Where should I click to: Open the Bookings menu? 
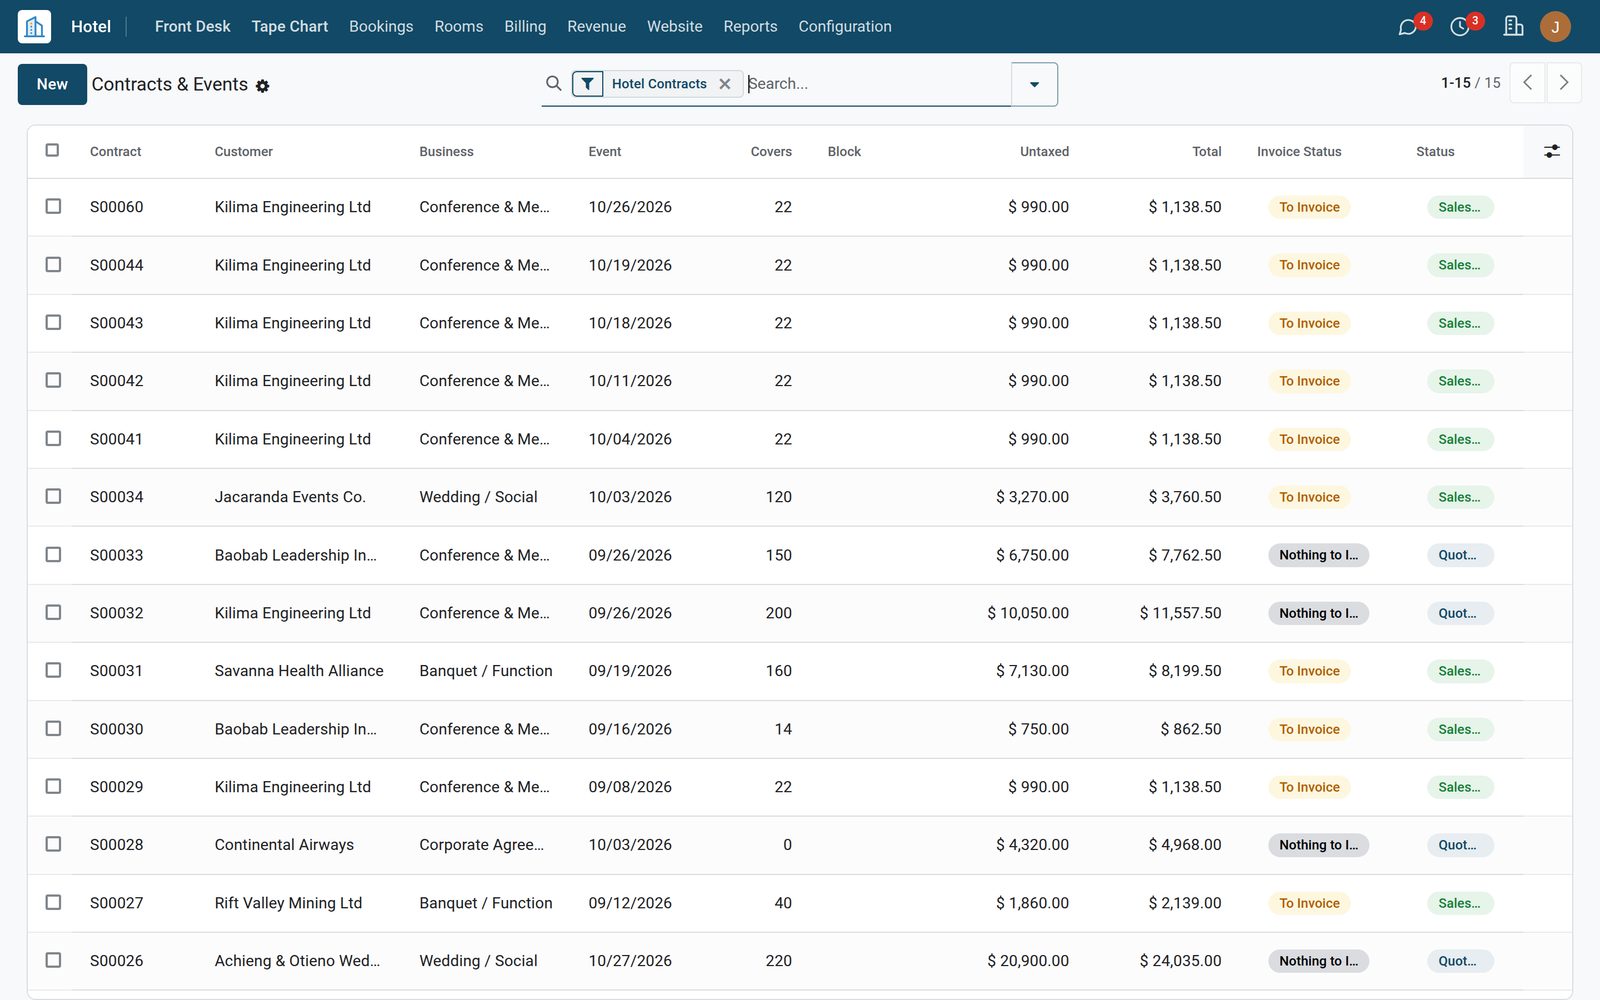[x=381, y=27]
